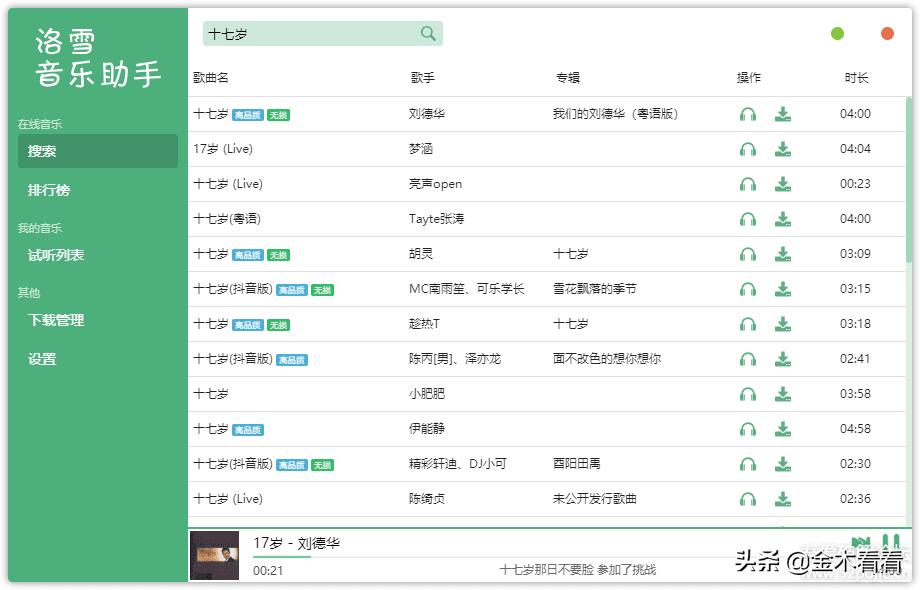Viewport: 920px width, 590px height.
Task: Listen to 十七岁 by 刘德华
Action: pos(748,114)
